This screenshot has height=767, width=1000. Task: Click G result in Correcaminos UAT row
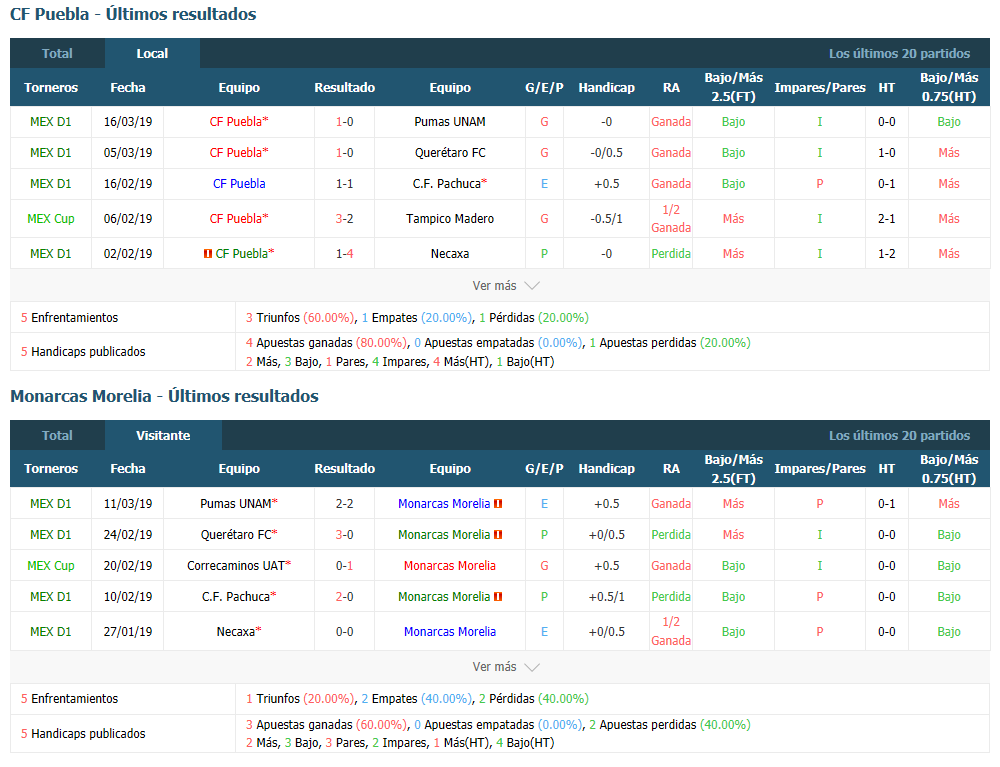[x=544, y=566]
